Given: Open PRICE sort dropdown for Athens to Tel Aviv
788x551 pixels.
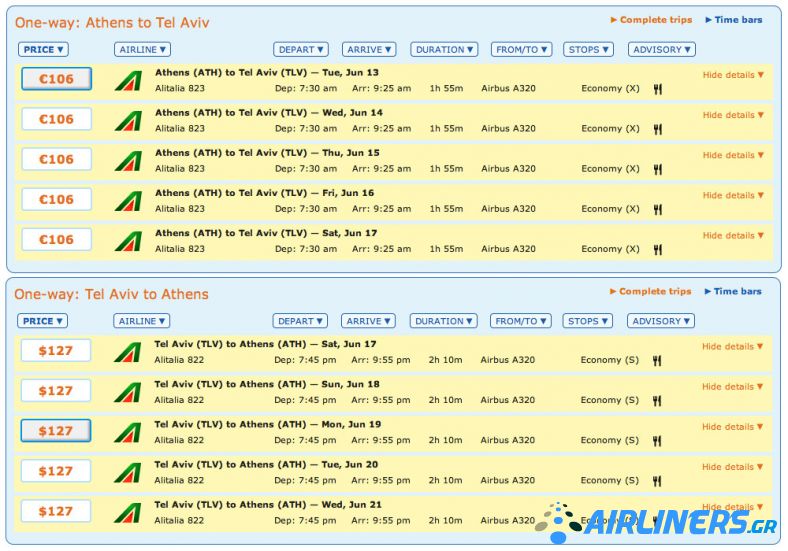Looking at the screenshot, I should pyautogui.click(x=43, y=49).
